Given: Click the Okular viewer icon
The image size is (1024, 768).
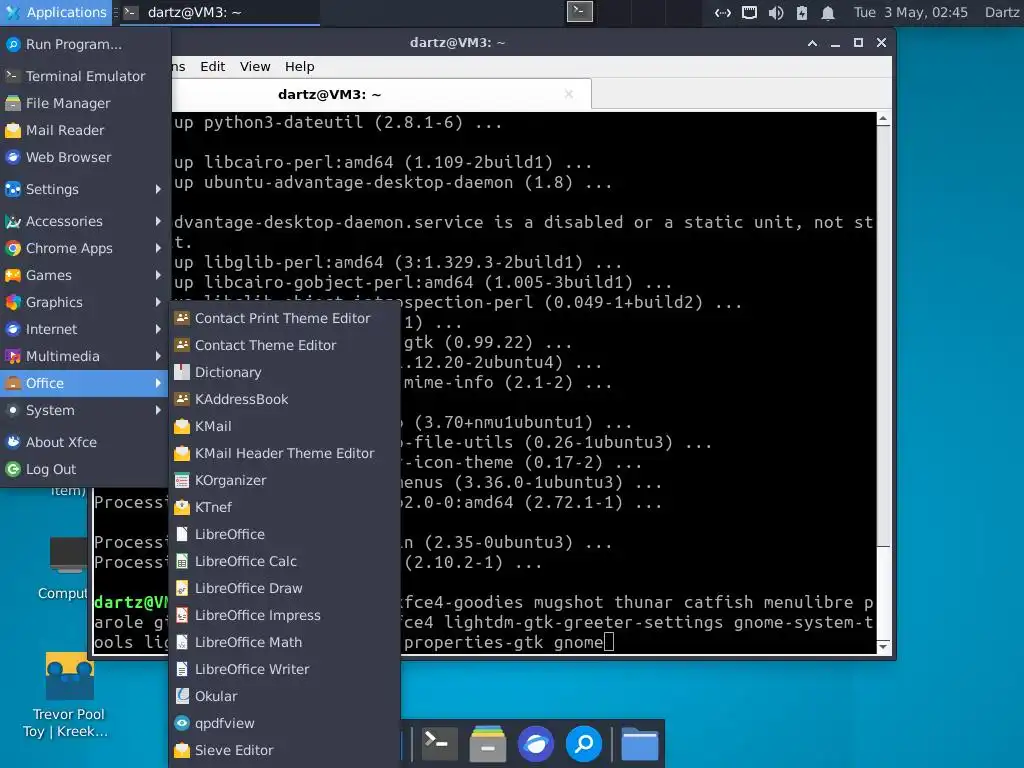Looking at the screenshot, I should click(182, 696).
